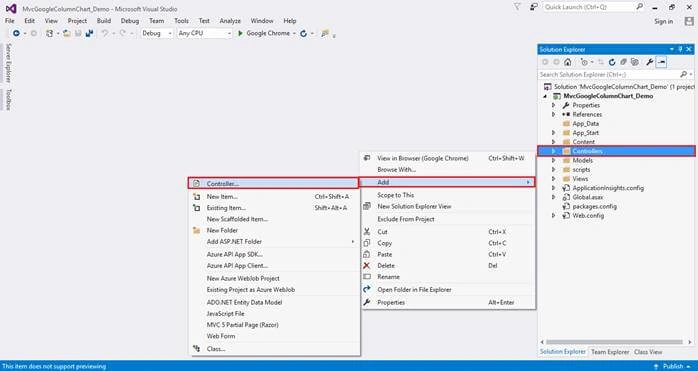This screenshot has width=698, height=371.
Task: Select Controller... from the Add submenu
Action: pos(273,183)
